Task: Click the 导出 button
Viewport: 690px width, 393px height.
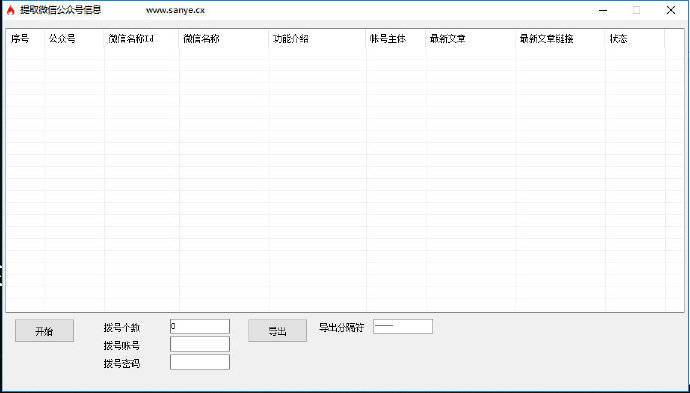Action: point(277,331)
